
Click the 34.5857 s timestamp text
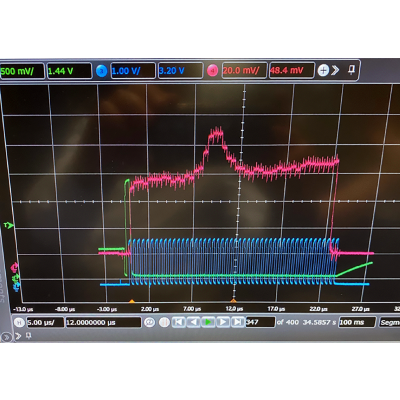319,322
